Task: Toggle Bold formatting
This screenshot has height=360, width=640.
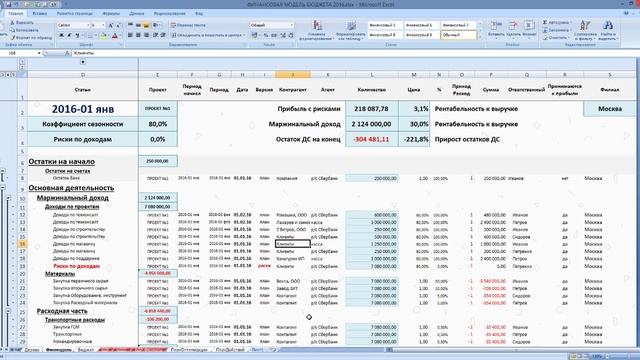Action: point(61,36)
